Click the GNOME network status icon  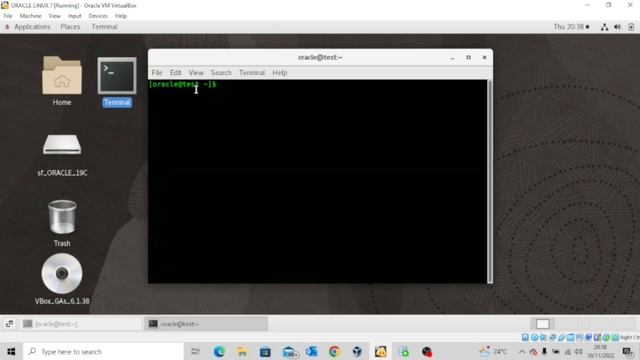pyautogui.click(x=604, y=27)
